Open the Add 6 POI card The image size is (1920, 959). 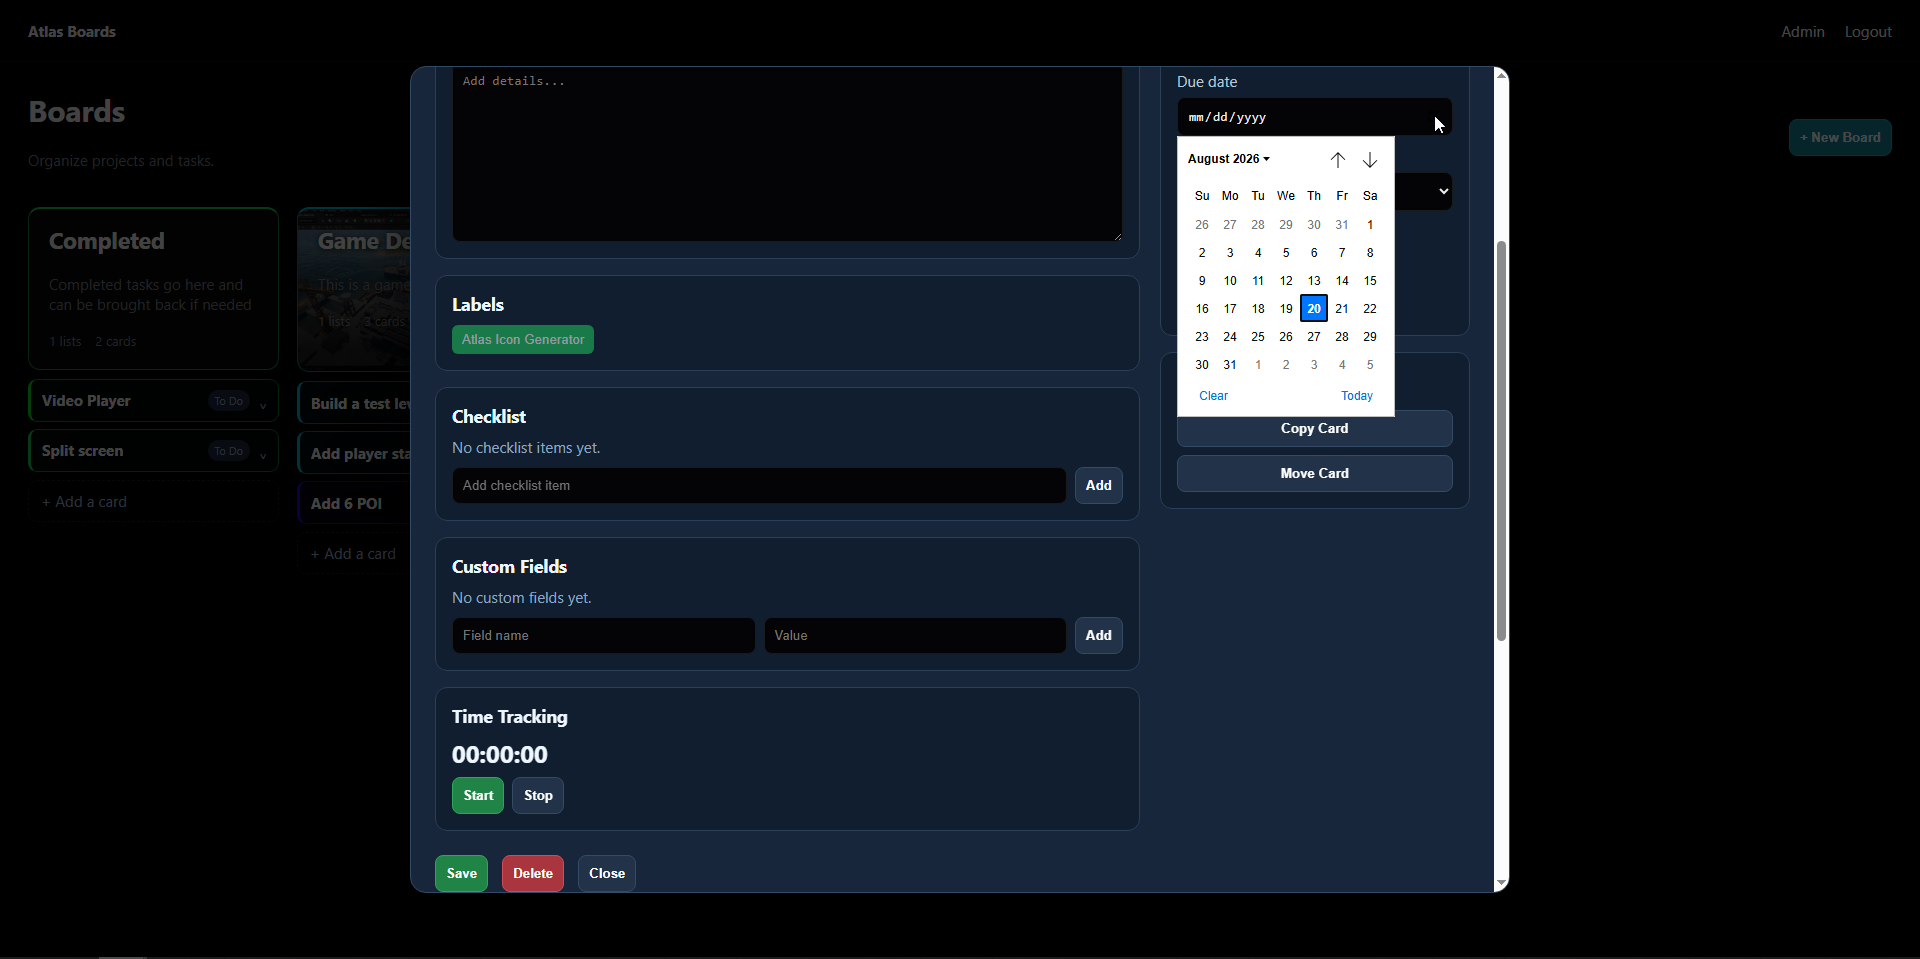pyautogui.click(x=354, y=504)
